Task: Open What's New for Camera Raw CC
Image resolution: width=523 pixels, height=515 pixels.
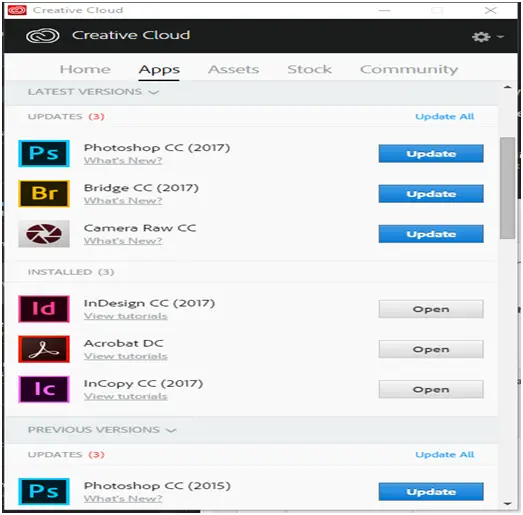Action: (123, 240)
